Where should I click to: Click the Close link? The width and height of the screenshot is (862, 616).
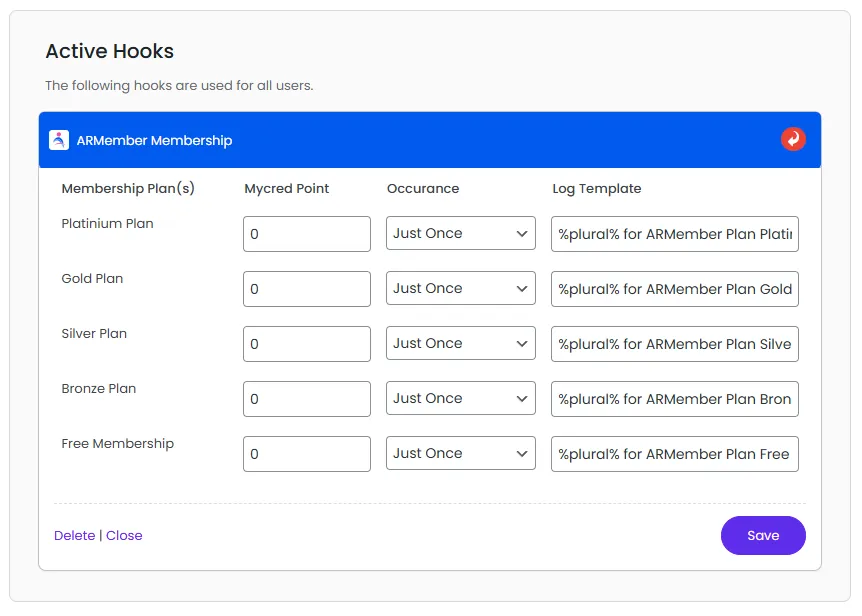pyautogui.click(x=124, y=535)
